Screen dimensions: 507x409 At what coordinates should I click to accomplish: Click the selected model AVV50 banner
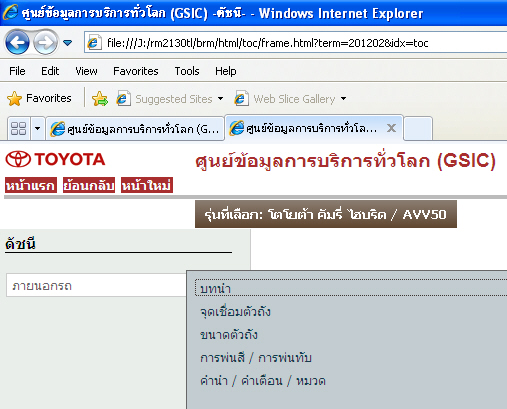(326, 214)
